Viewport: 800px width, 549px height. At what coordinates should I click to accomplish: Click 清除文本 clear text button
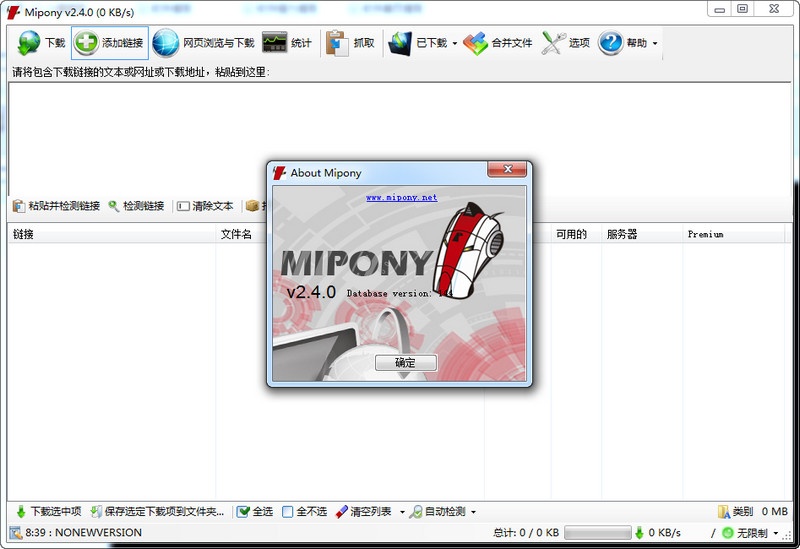tap(205, 206)
